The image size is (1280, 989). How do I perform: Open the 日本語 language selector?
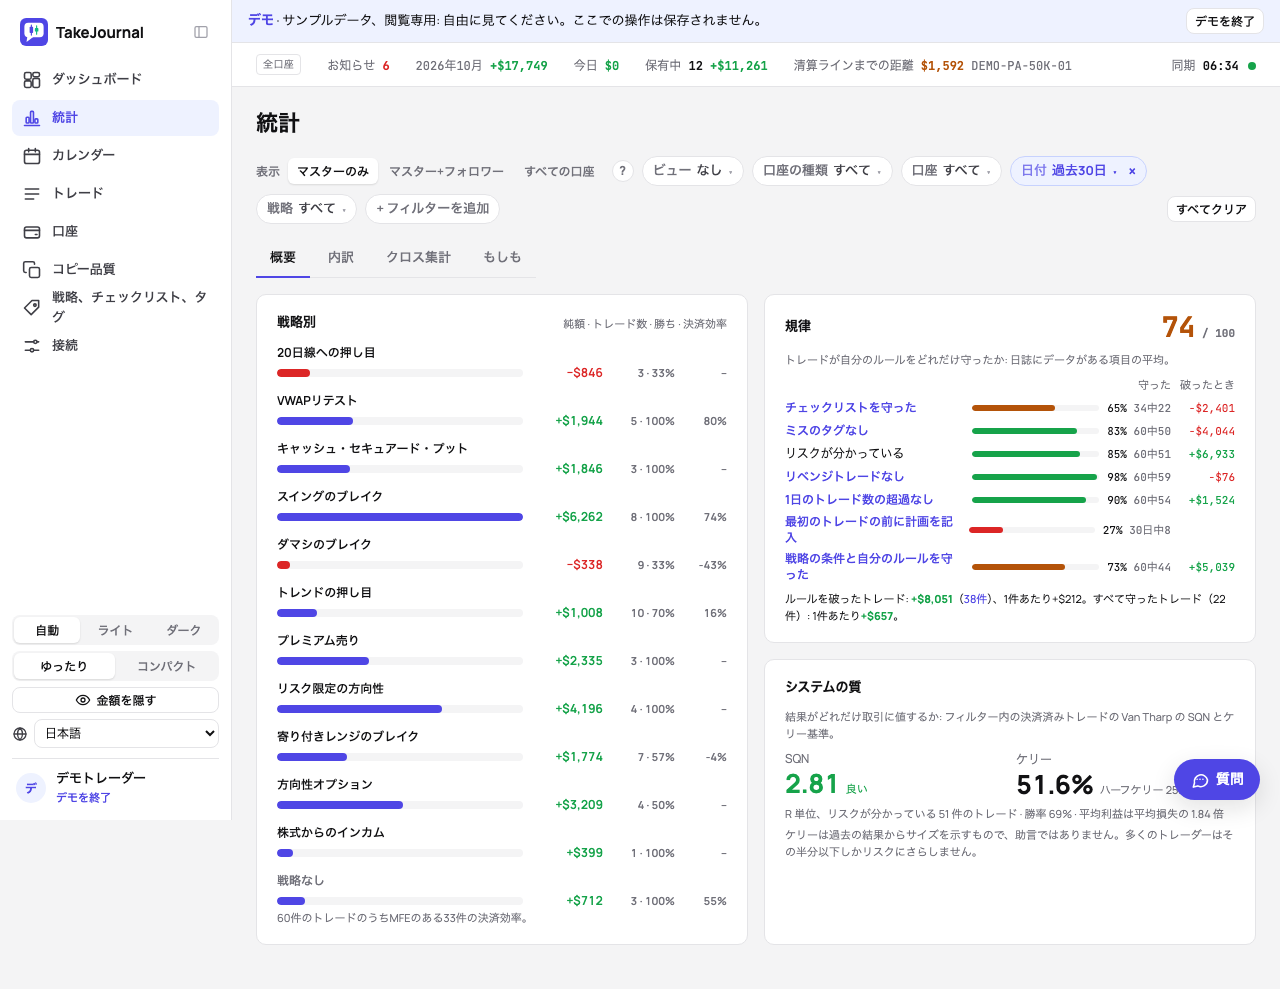126,734
